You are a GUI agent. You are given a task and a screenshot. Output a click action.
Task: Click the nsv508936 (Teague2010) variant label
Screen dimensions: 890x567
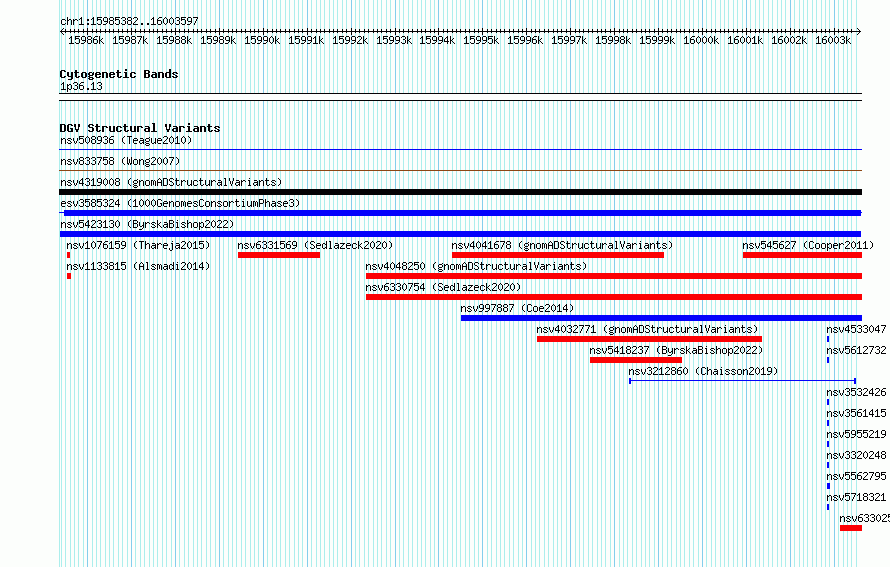point(126,140)
